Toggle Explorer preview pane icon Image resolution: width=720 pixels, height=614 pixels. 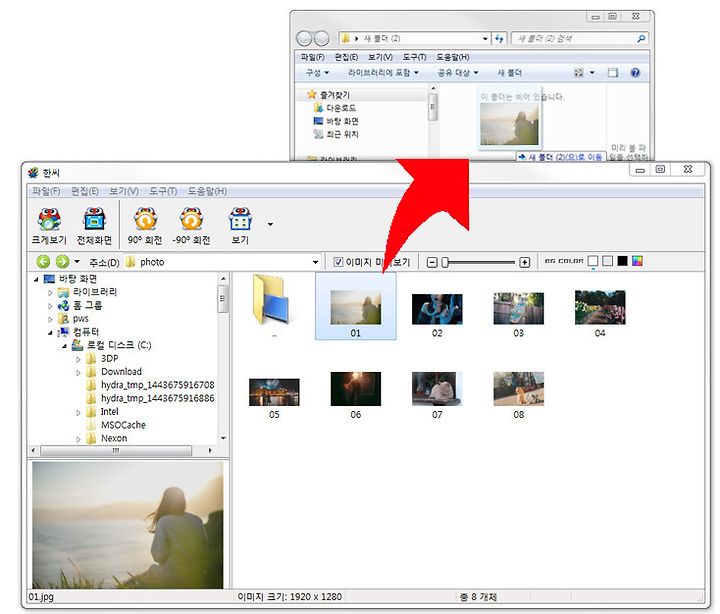[613, 73]
